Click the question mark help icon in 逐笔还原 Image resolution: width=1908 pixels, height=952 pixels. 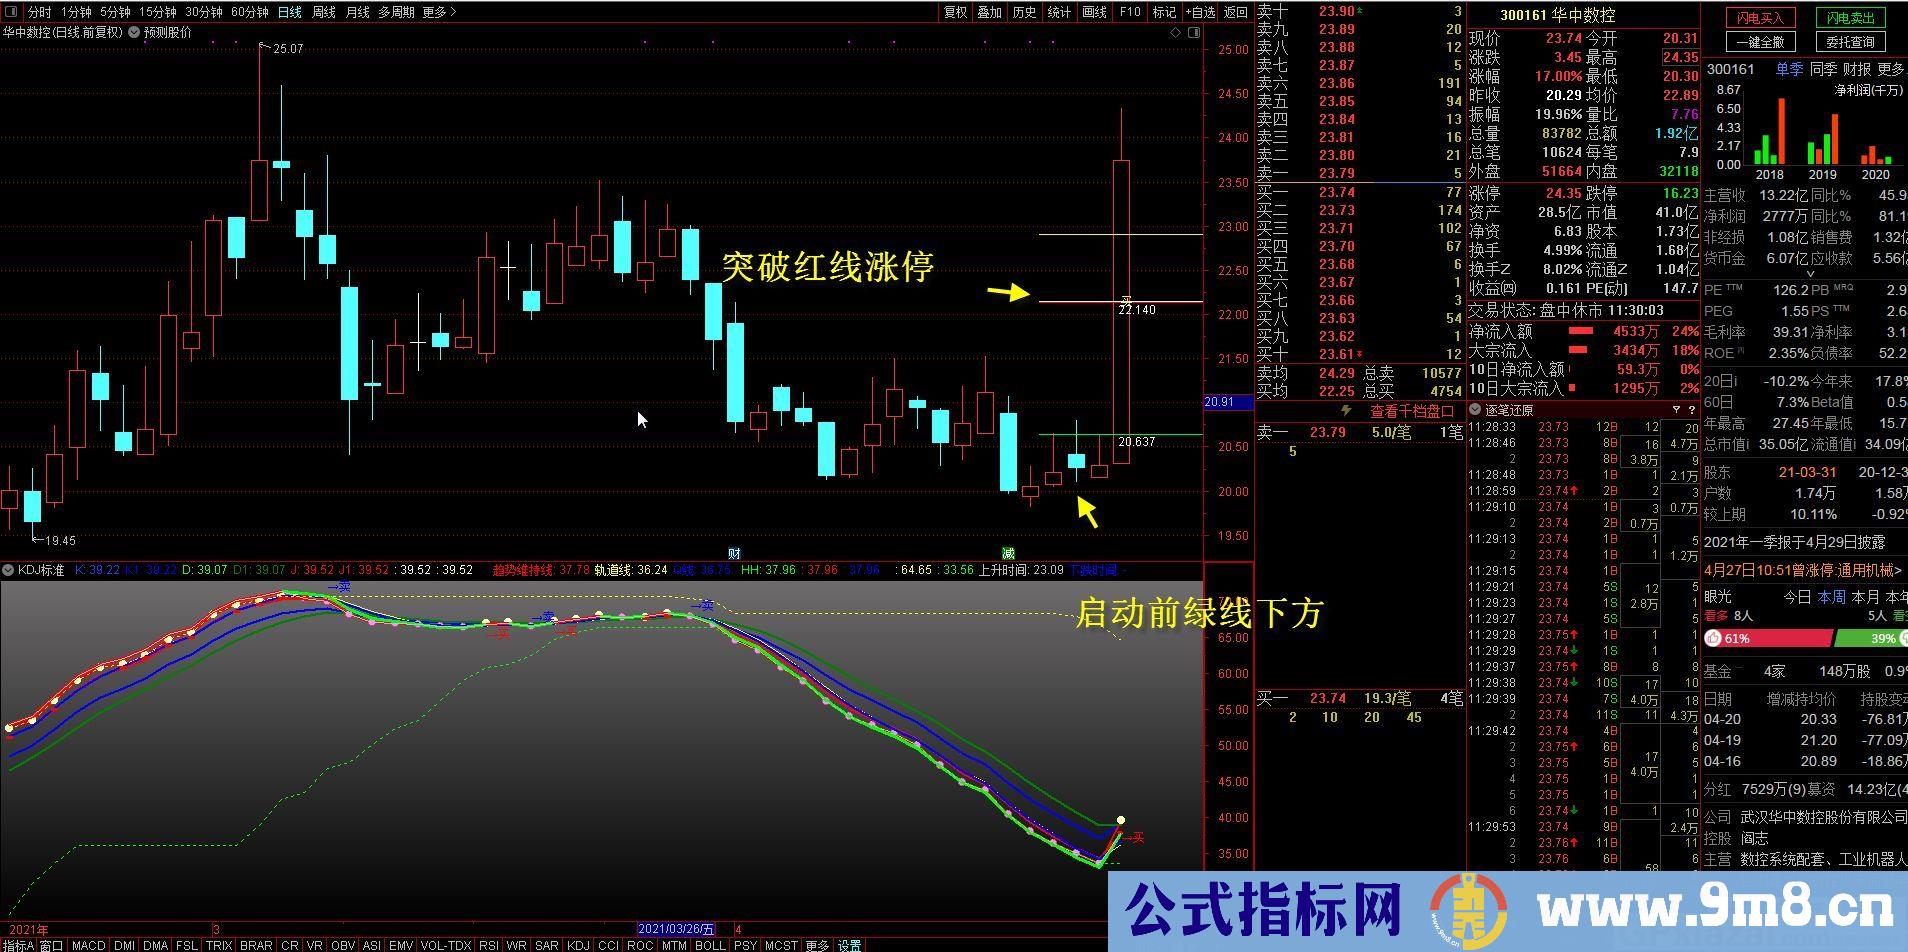tap(1692, 409)
